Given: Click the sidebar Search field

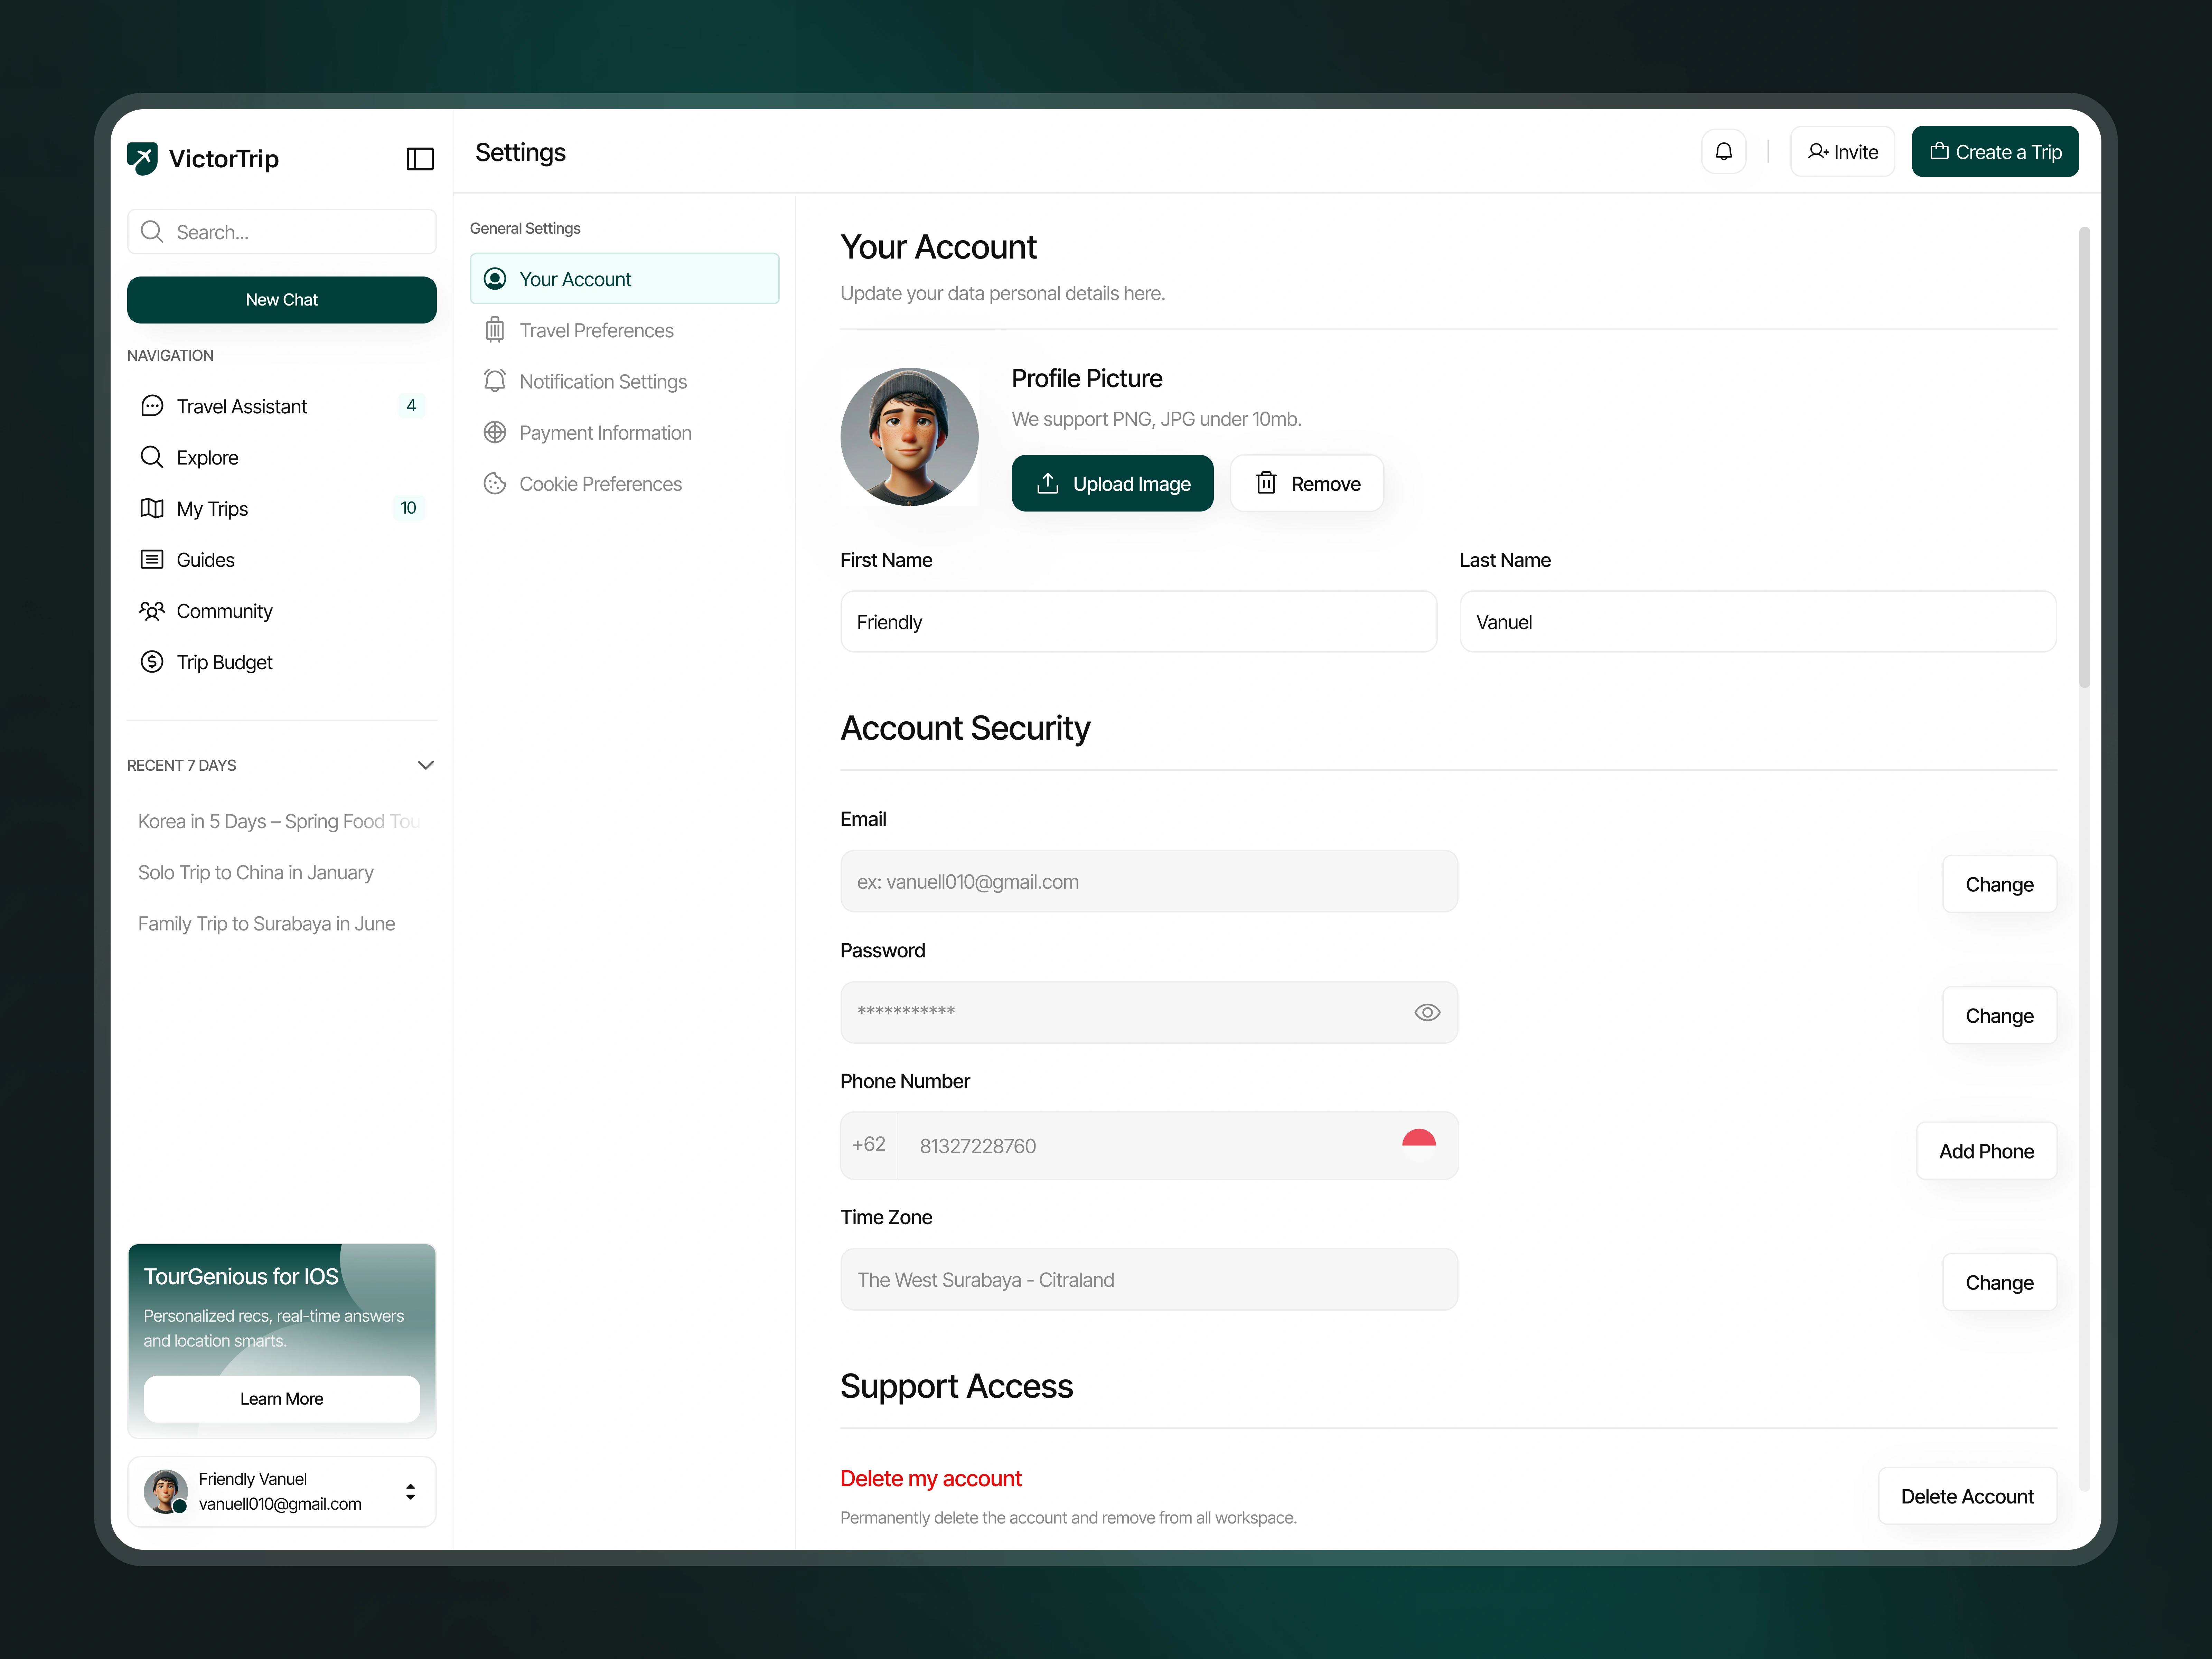Looking at the screenshot, I should tap(282, 232).
